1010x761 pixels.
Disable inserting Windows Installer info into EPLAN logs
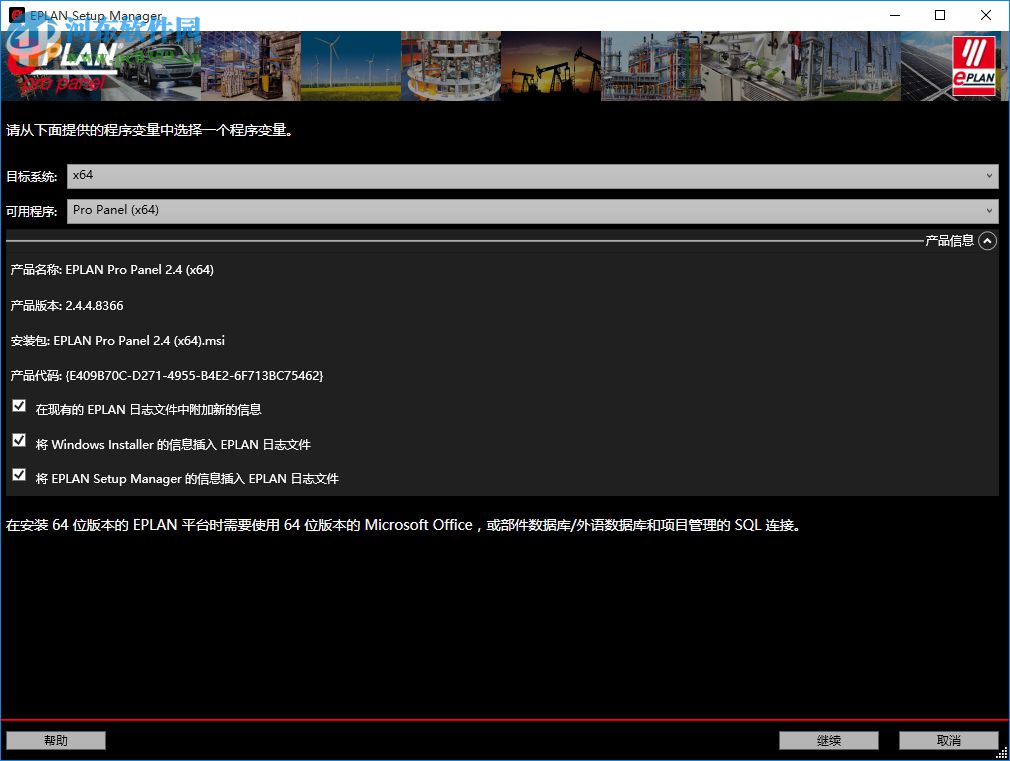[x=18, y=440]
